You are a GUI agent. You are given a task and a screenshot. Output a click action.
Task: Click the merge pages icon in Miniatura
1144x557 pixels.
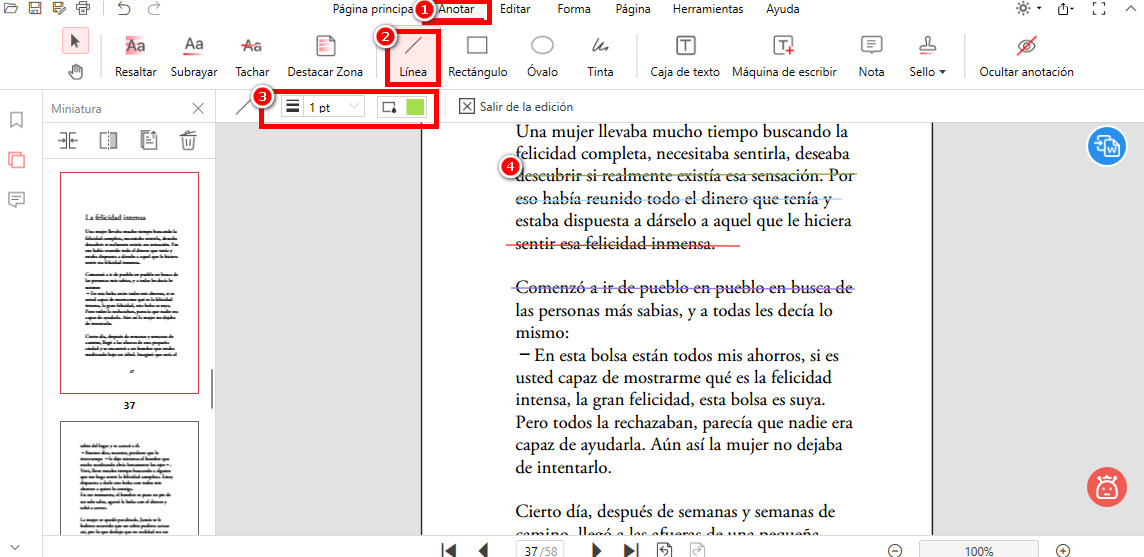click(68, 140)
